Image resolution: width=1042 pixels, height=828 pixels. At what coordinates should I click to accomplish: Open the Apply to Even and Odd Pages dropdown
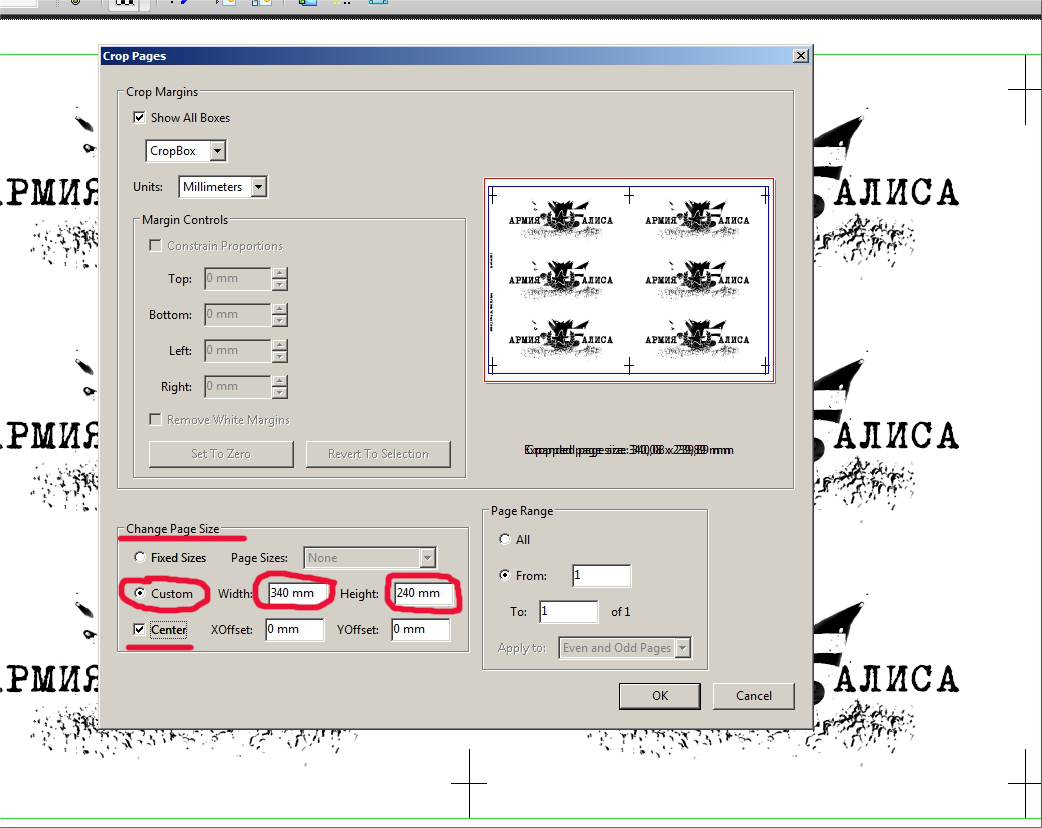point(625,648)
